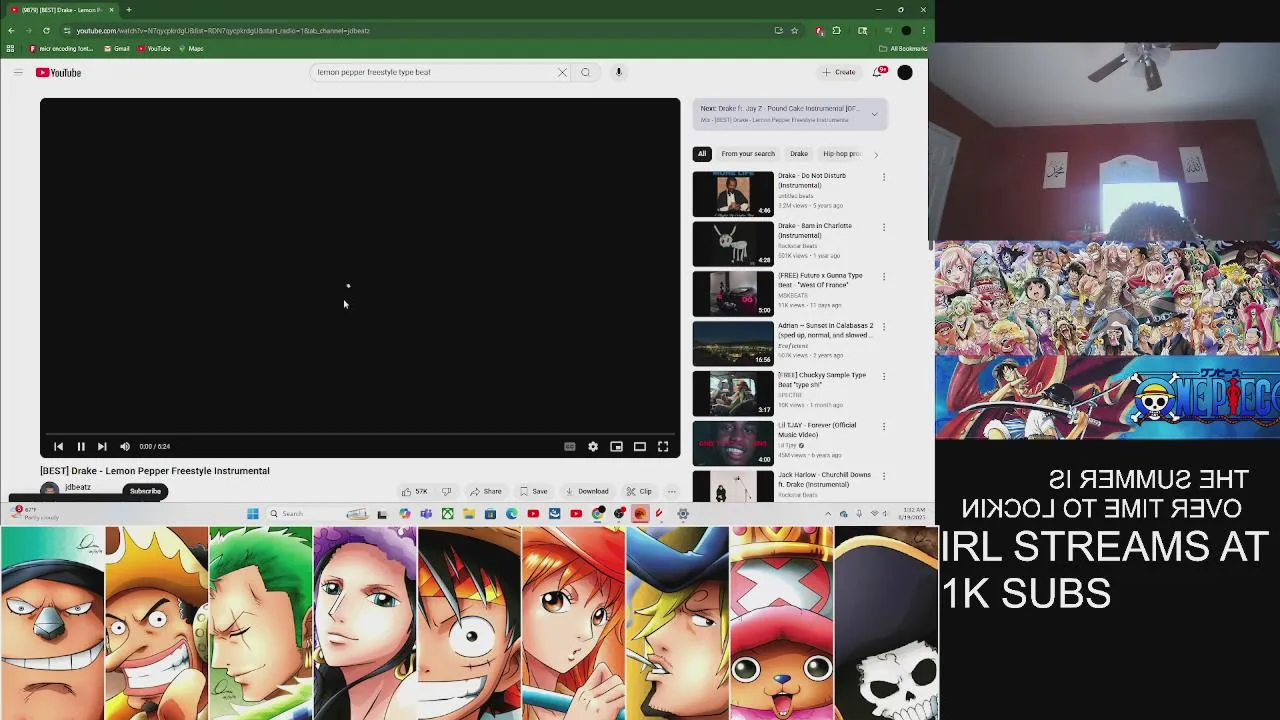Expand the Mix playlist panel chevron
This screenshot has width=1280, height=720.
point(875,114)
